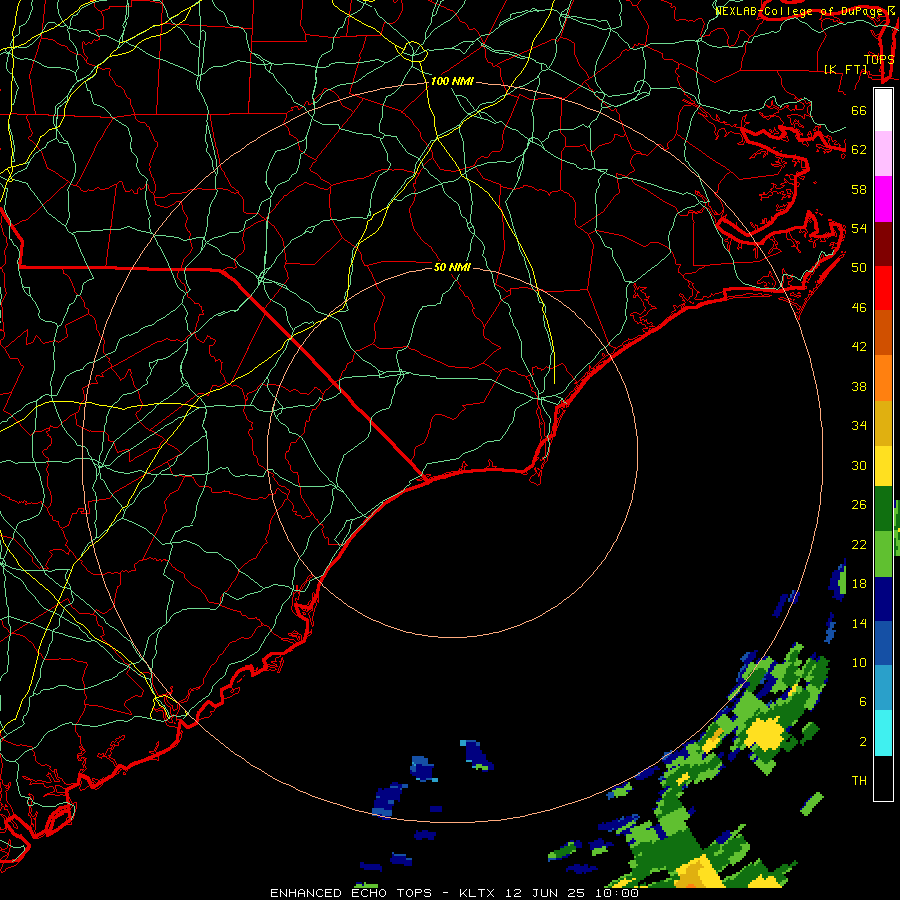Image resolution: width=900 pixels, height=900 pixels.
Task: Click the dark green 30 kft legend swatch
Action: [x=883, y=509]
